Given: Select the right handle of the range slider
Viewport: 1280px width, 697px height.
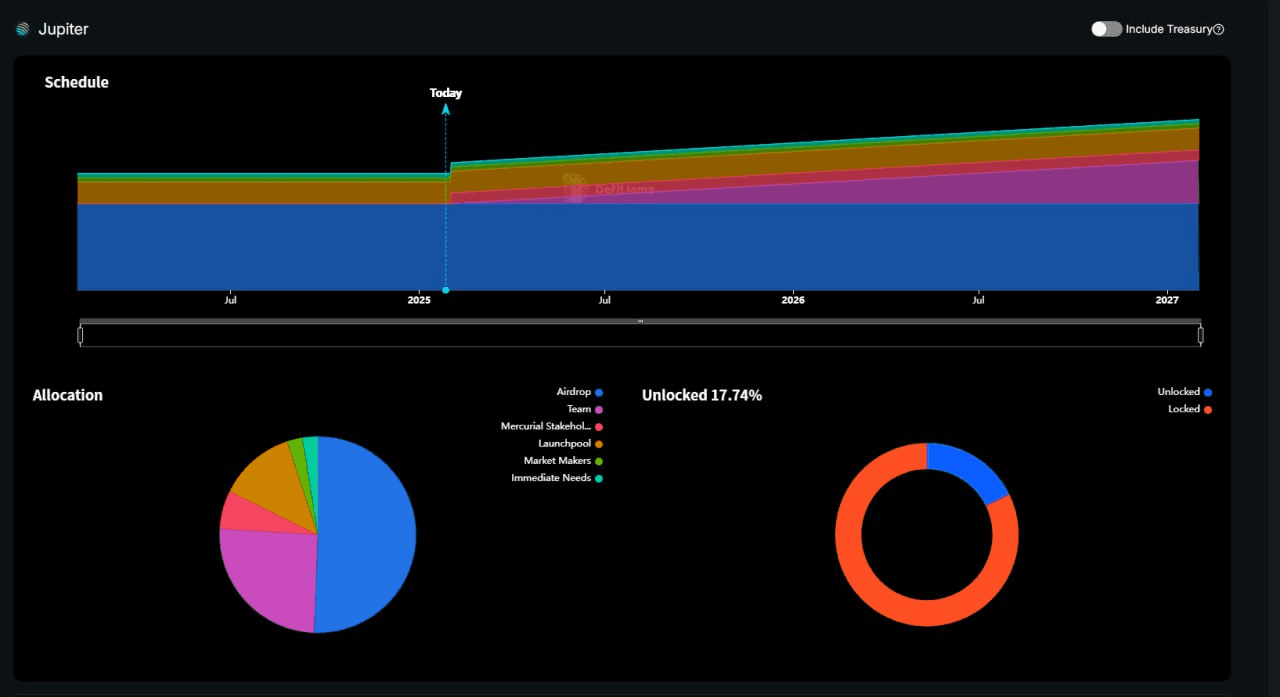Looking at the screenshot, I should tap(1200, 335).
